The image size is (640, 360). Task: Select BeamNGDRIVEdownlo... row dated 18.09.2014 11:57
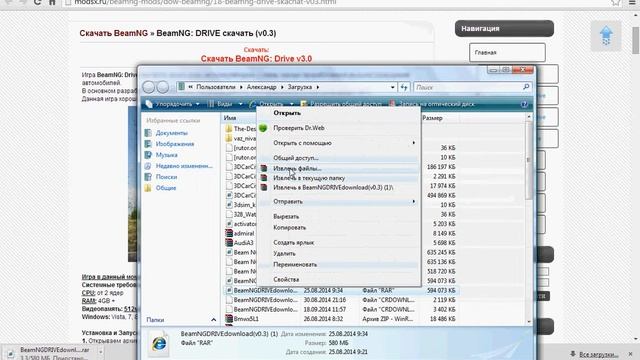tap(341, 309)
